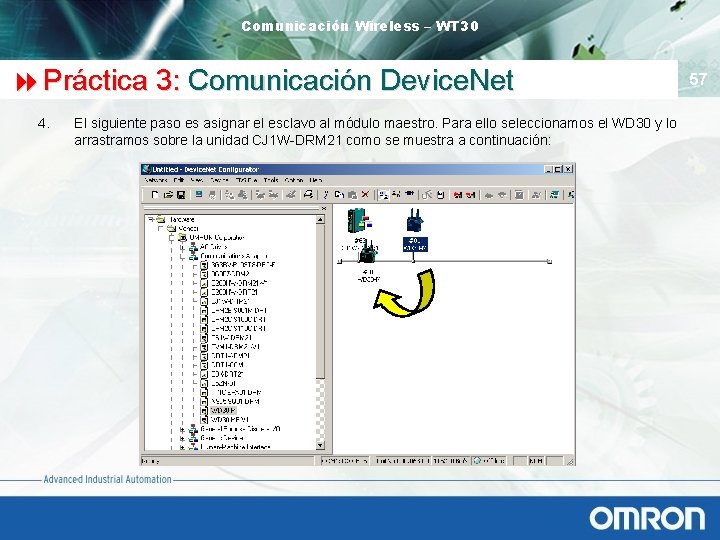Select OMRON Corporation in the tree
Image resolution: width=720 pixels, height=540 pixels.
point(217,237)
